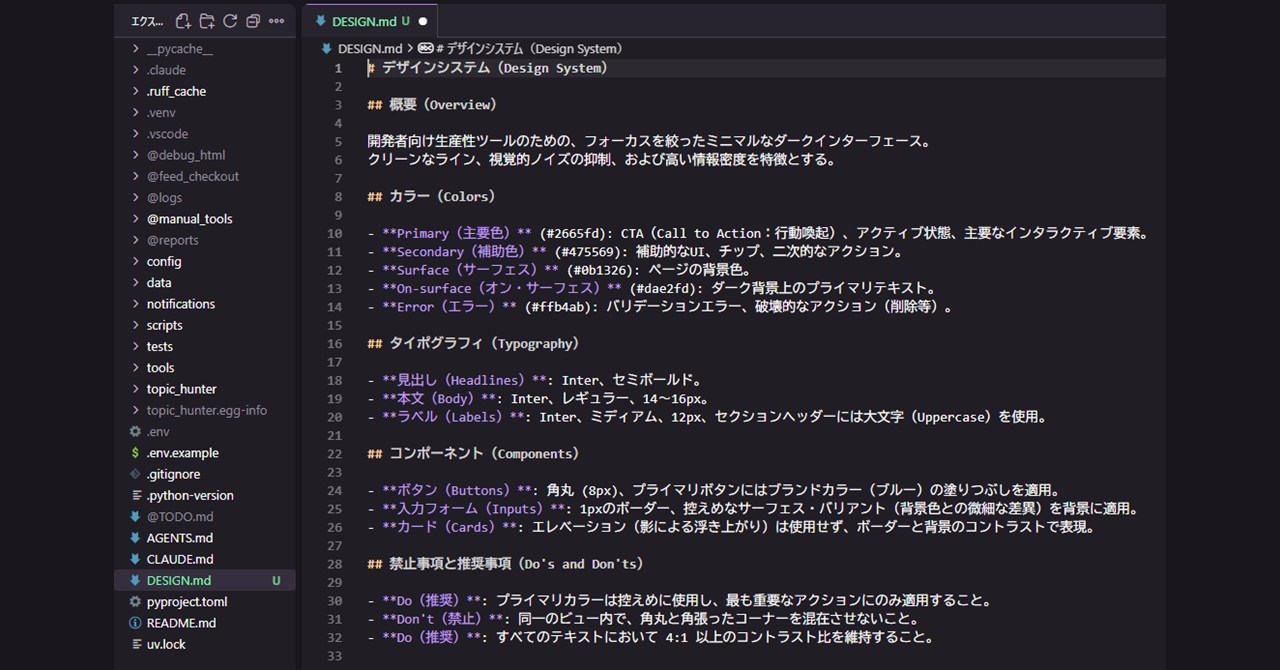Screen dimensions: 1280x670
Task: Click line number 10 in the gutter
Action: (x=334, y=234)
